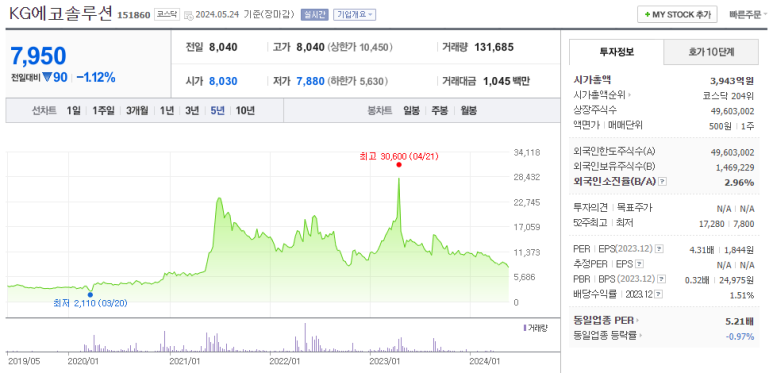
Task: Show the 주봉 weekly candle chart
Action: (x=439, y=110)
